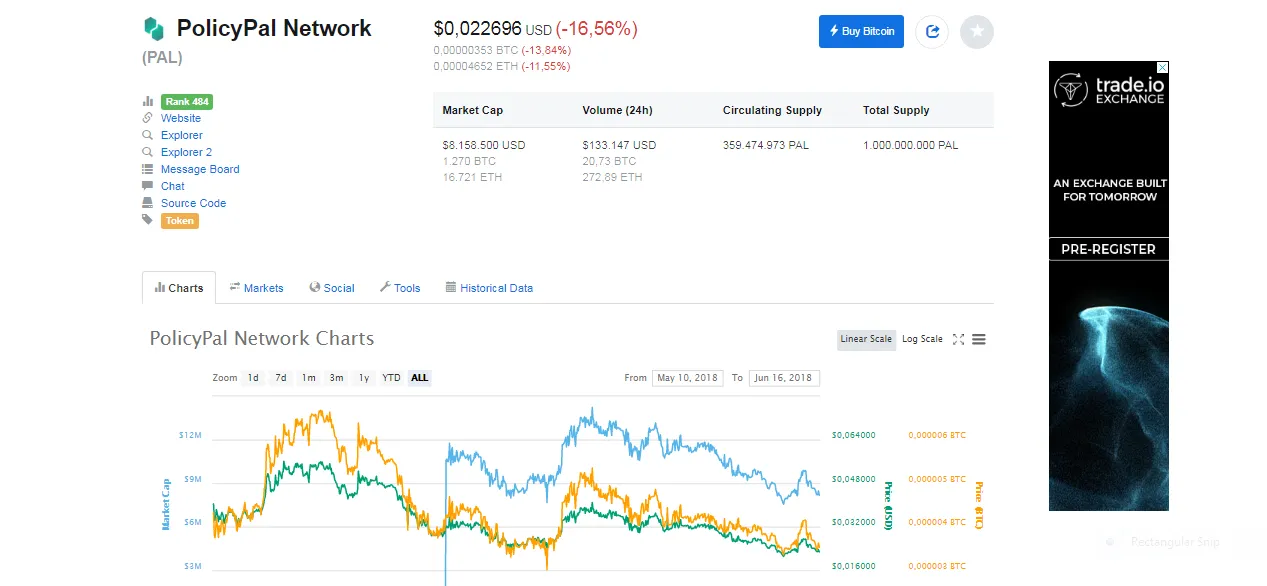Image resolution: width=1267 pixels, height=586 pixels.
Task: Set chart zoom to 1d
Action: (x=254, y=378)
